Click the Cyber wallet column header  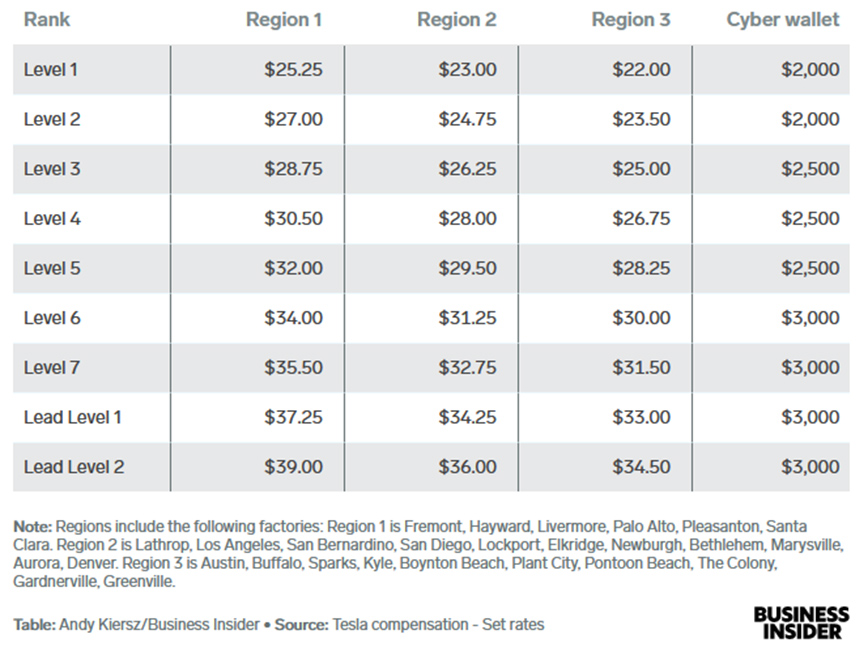(783, 20)
